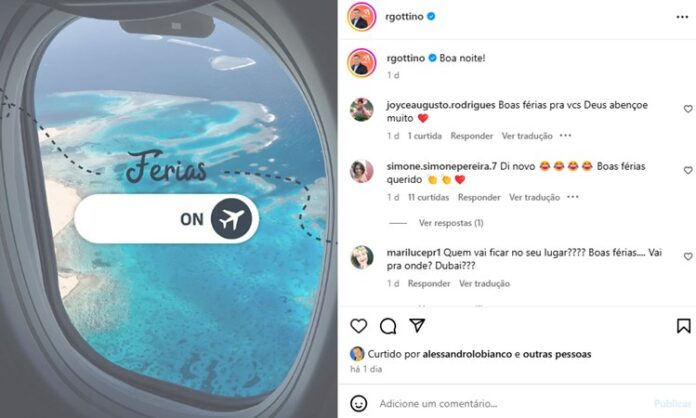Open comments via the speech bubble icon
696x418 pixels.
click(x=388, y=326)
